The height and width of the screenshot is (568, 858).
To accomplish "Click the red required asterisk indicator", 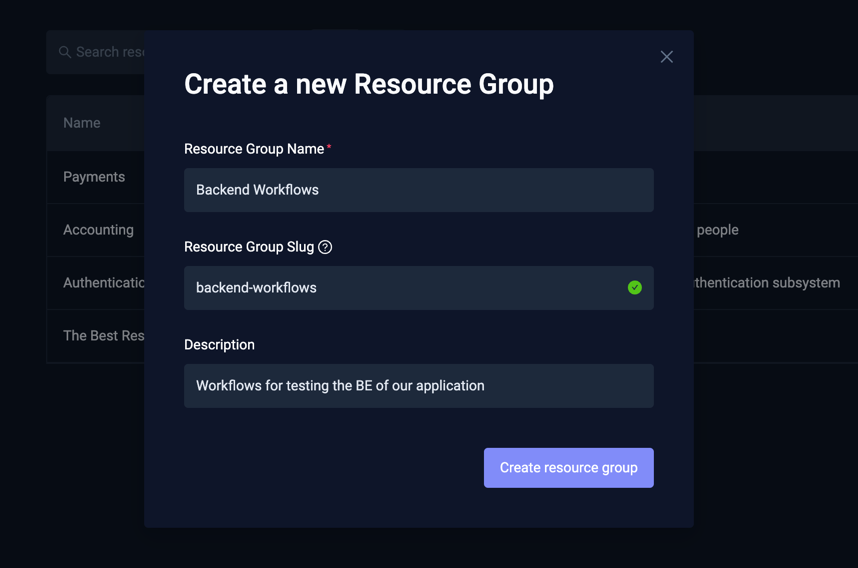I will (329, 148).
